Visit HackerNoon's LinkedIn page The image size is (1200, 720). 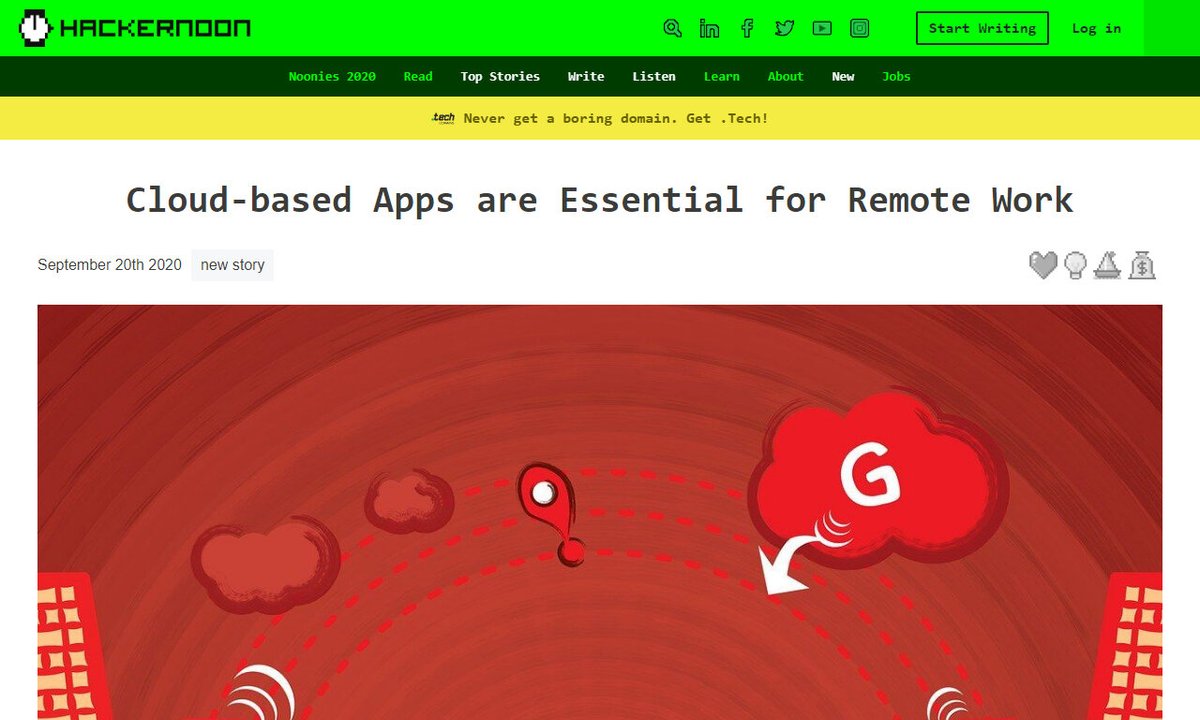click(x=709, y=28)
